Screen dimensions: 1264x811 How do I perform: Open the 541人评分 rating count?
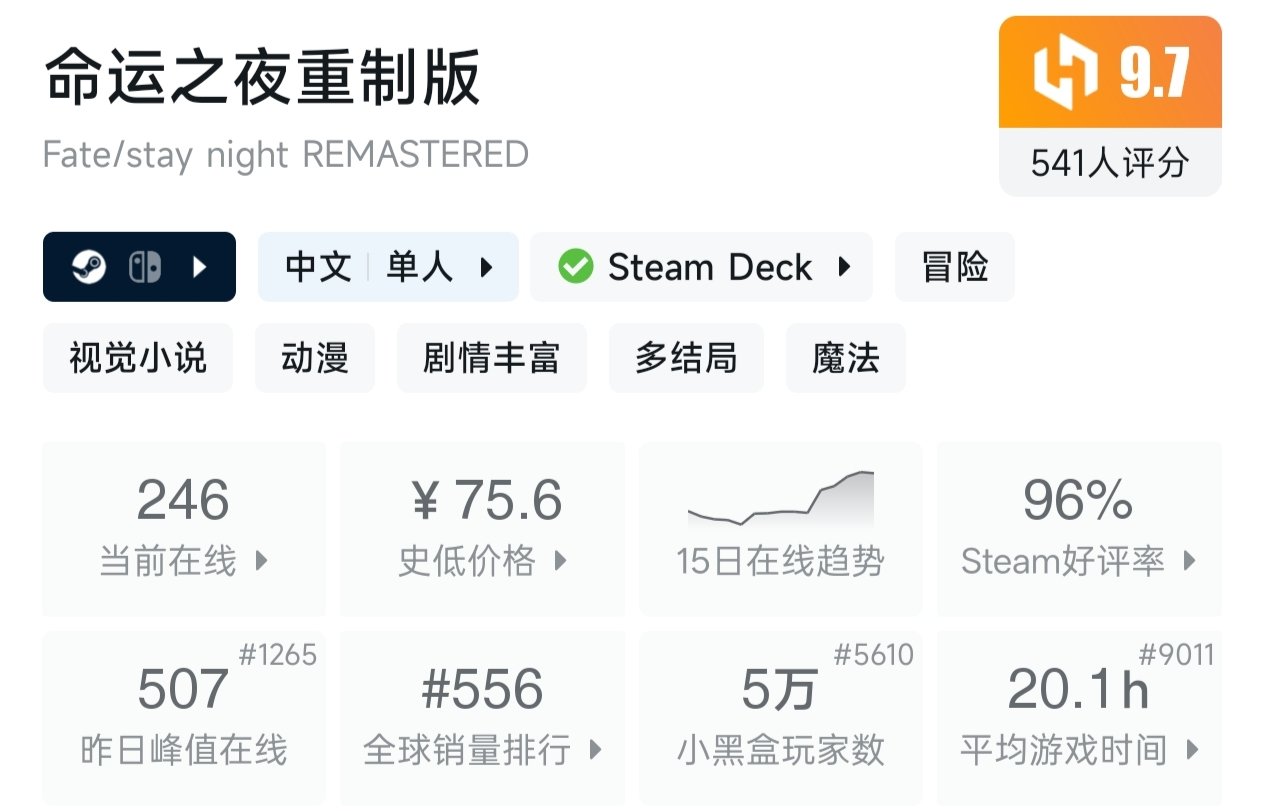(x=1110, y=163)
